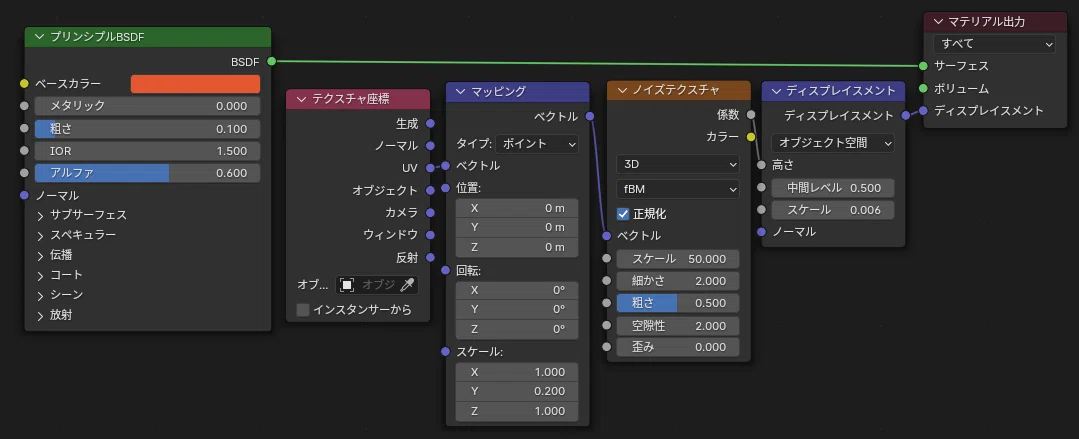Viewport: 1079px width, 439px height.
Task: Click the object picker field in テクスチャ座標
Action: (377, 285)
